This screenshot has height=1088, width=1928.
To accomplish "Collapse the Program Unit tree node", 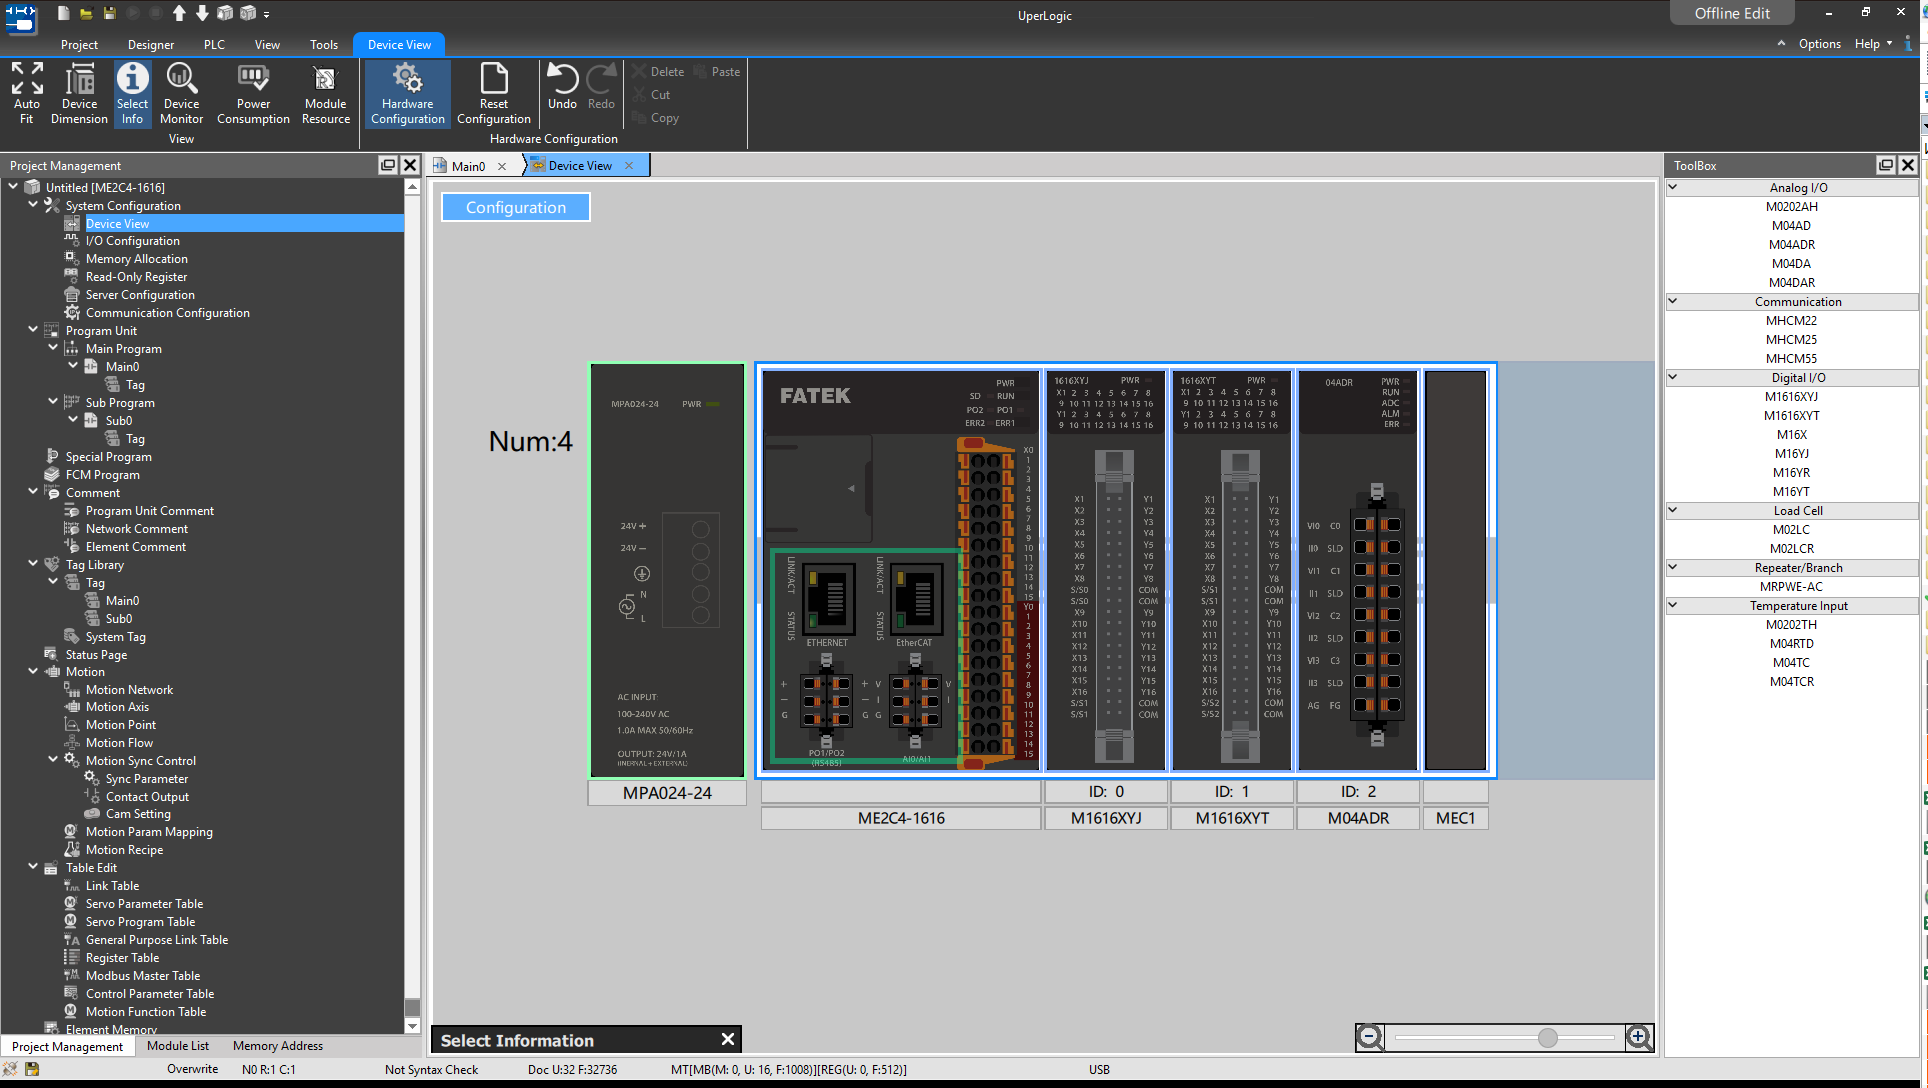I will tap(33, 330).
